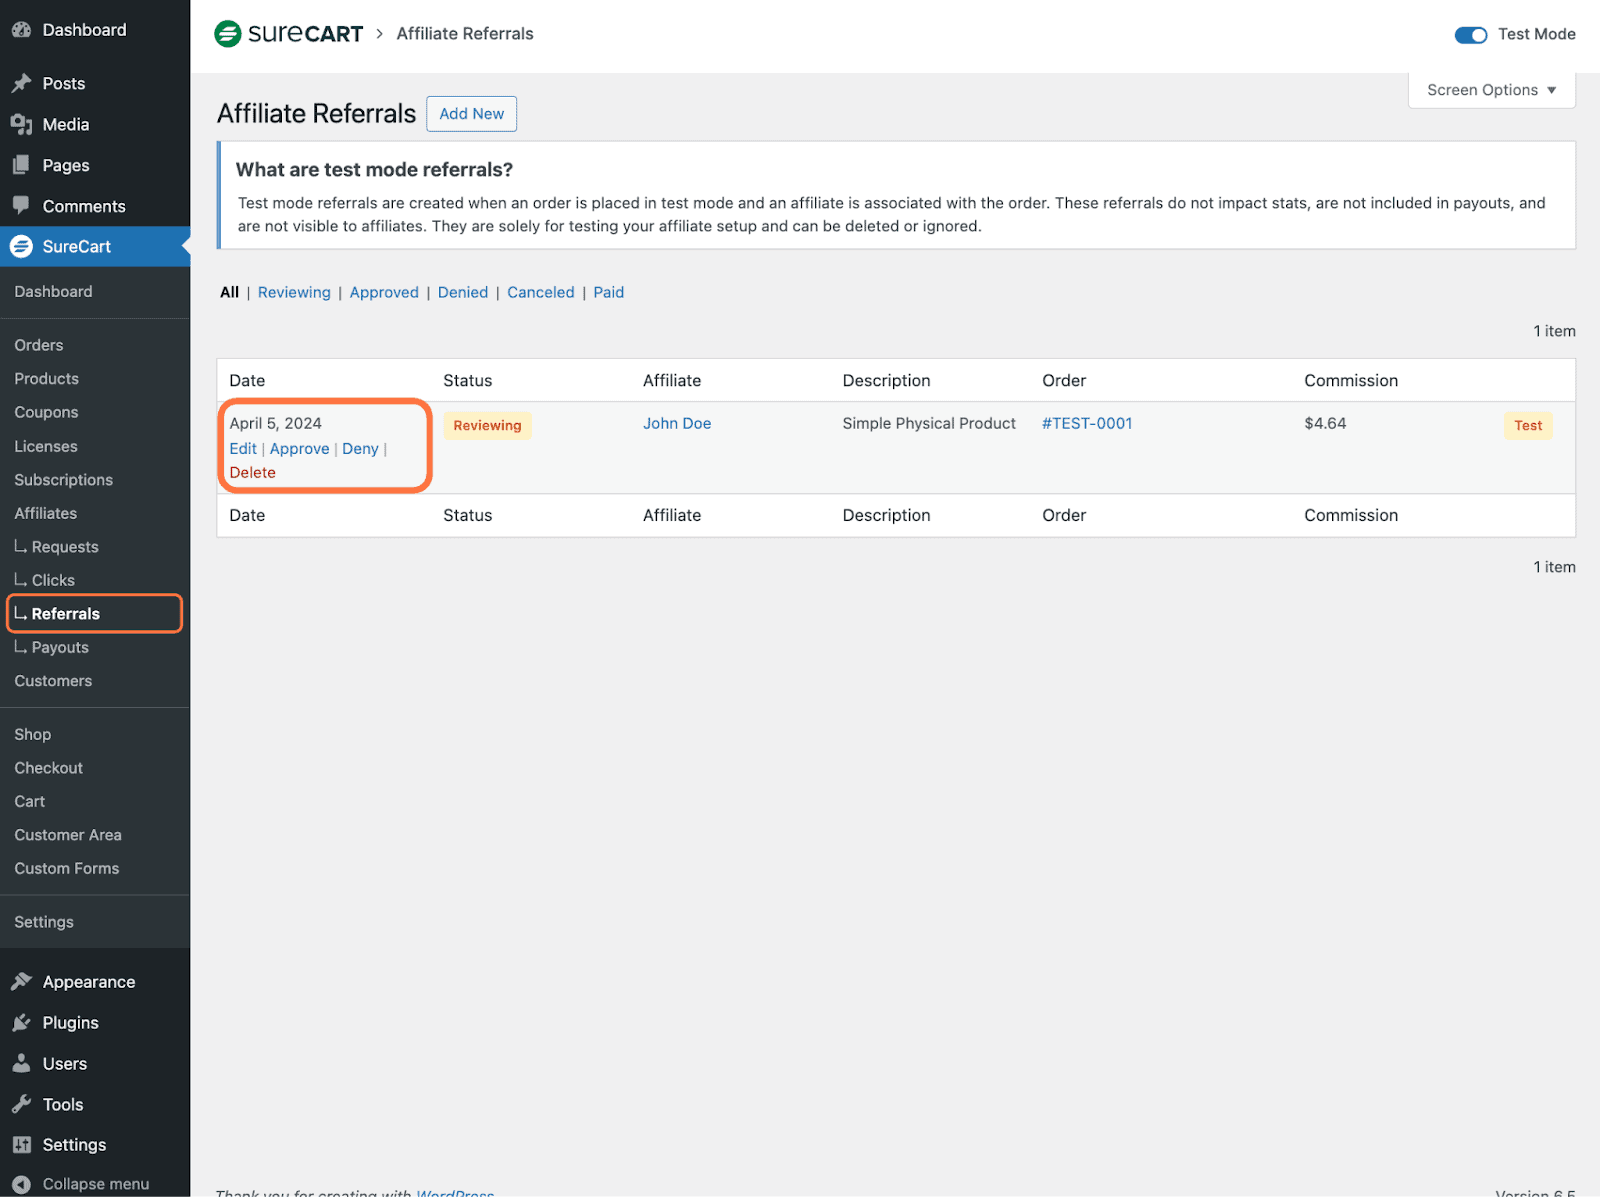
Task: Click the Media icon in sidebar
Action: [21, 124]
